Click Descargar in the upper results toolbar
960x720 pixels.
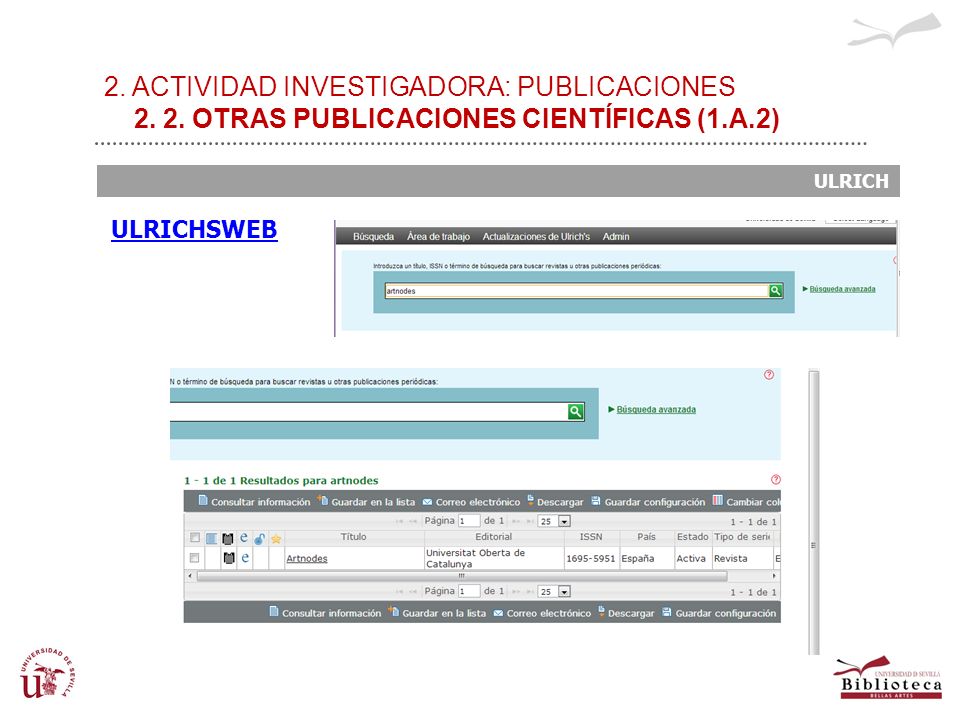[555, 501]
